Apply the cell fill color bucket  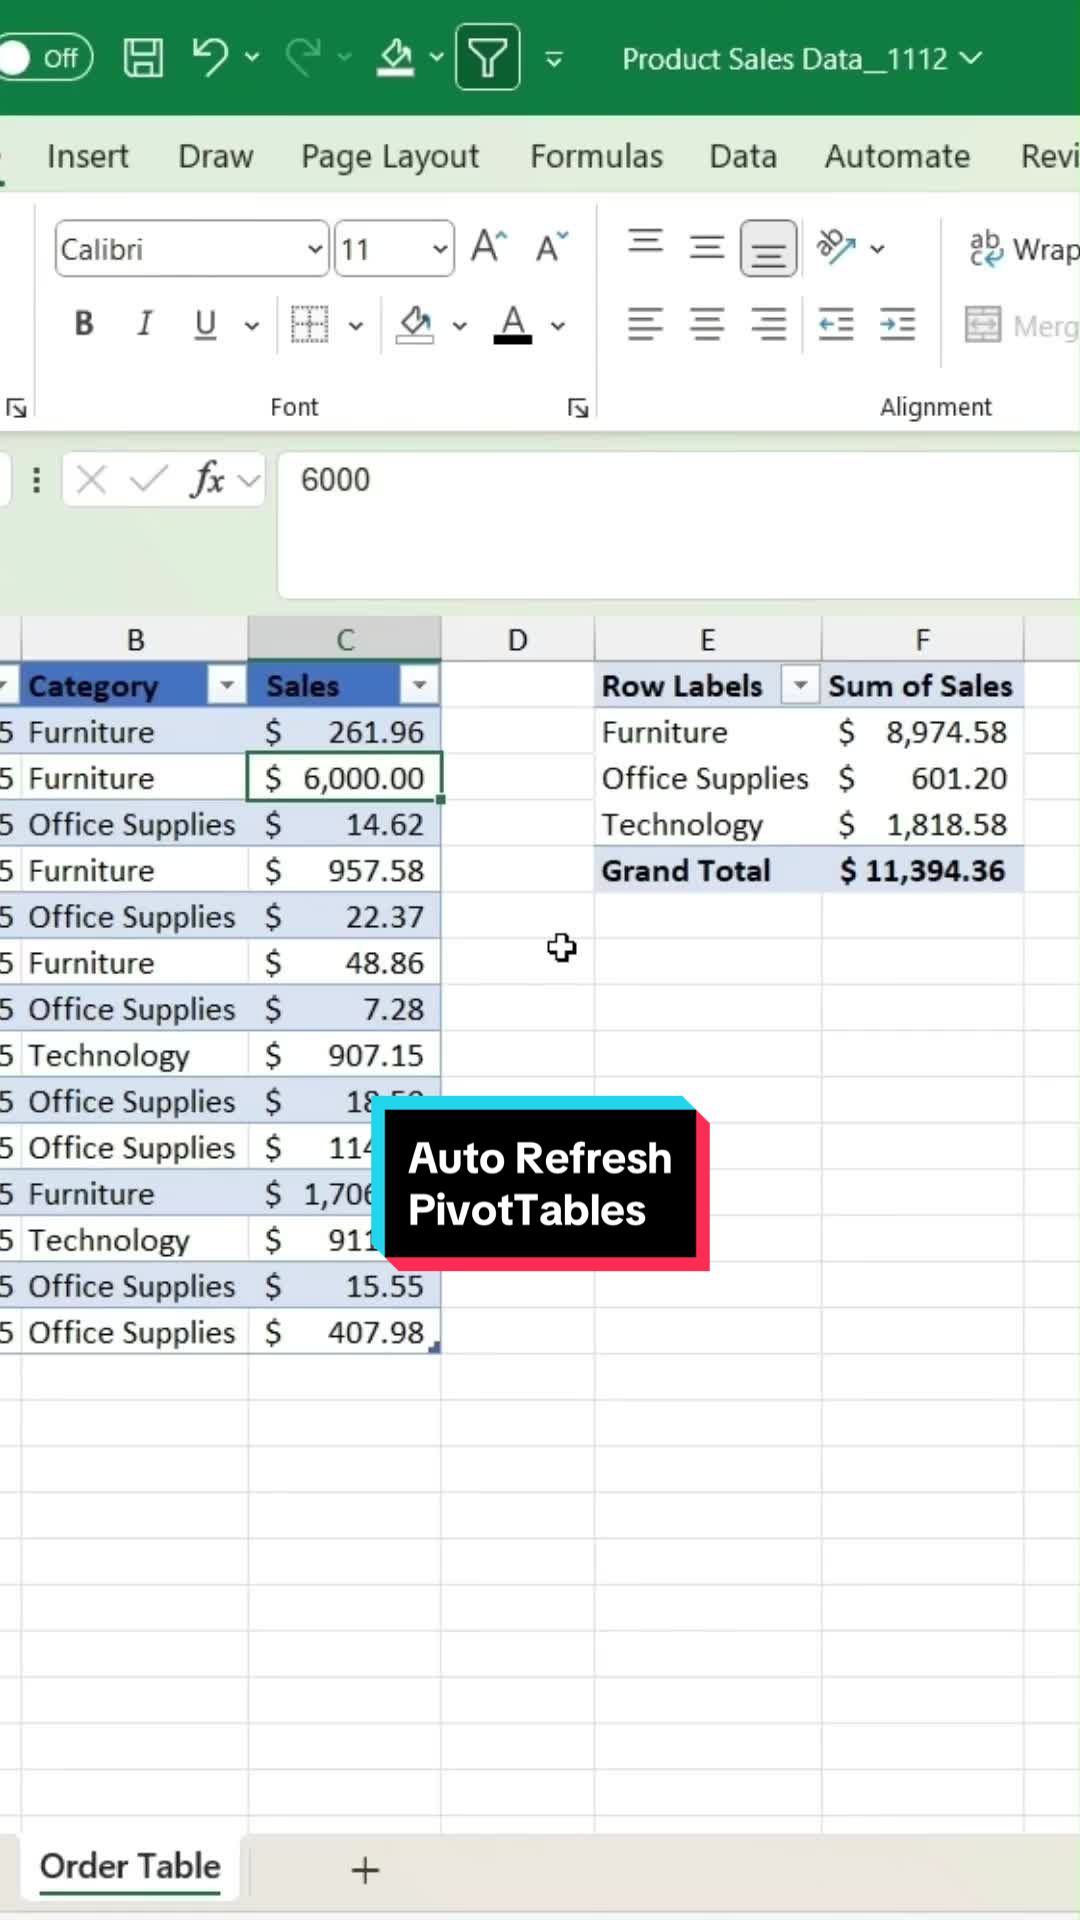tap(415, 324)
